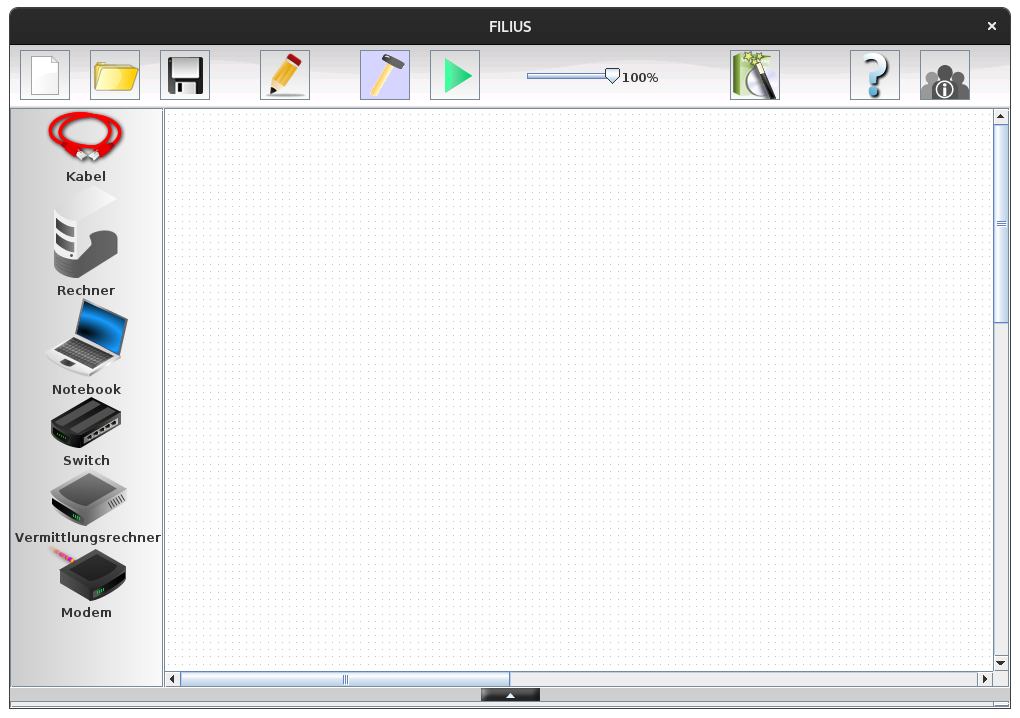This screenshot has width=1020, height=718.
Task: Click the Switch label text
Action: tap(87, 460)
